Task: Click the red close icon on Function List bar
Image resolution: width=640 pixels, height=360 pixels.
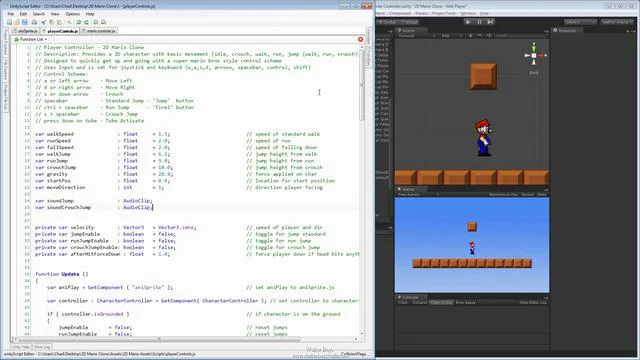Action: click(x=360, y=39)
